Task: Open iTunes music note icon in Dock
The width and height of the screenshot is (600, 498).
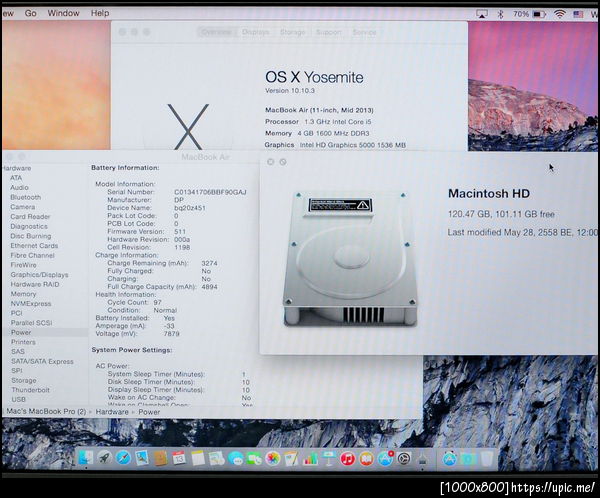Action: tap(347, 459)
